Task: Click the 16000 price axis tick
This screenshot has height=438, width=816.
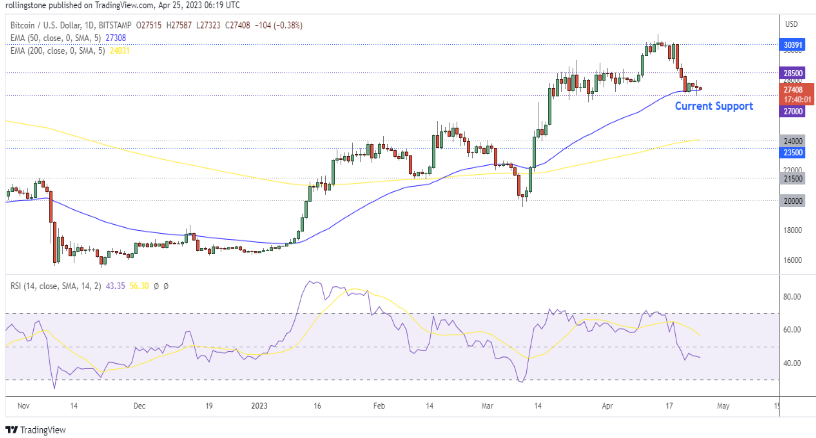Action: 793,260
